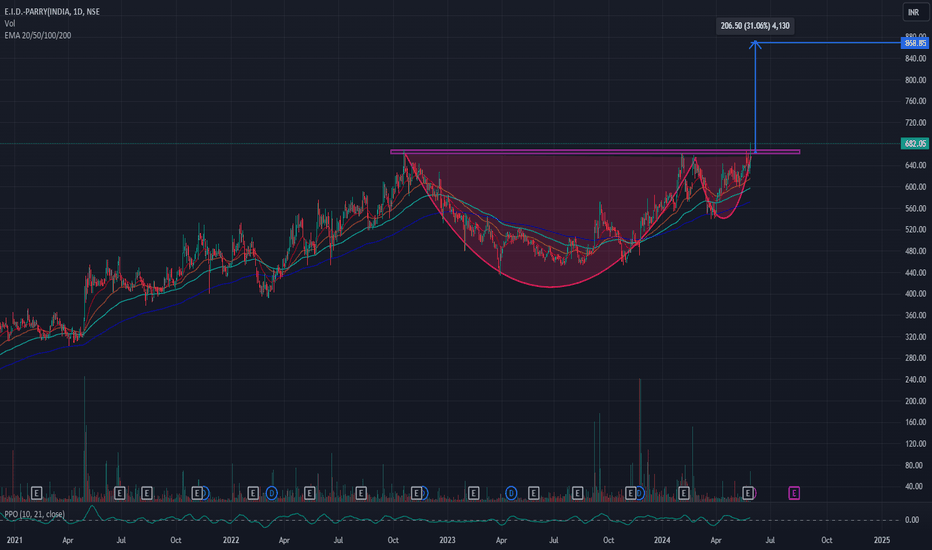Click the 360.00 price axis label

click(915, 315)
